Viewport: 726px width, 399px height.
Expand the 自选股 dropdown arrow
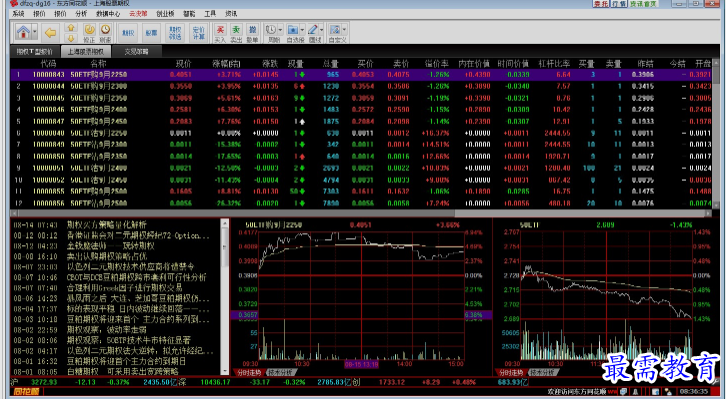pyautogui.click(x=302, y=30)
